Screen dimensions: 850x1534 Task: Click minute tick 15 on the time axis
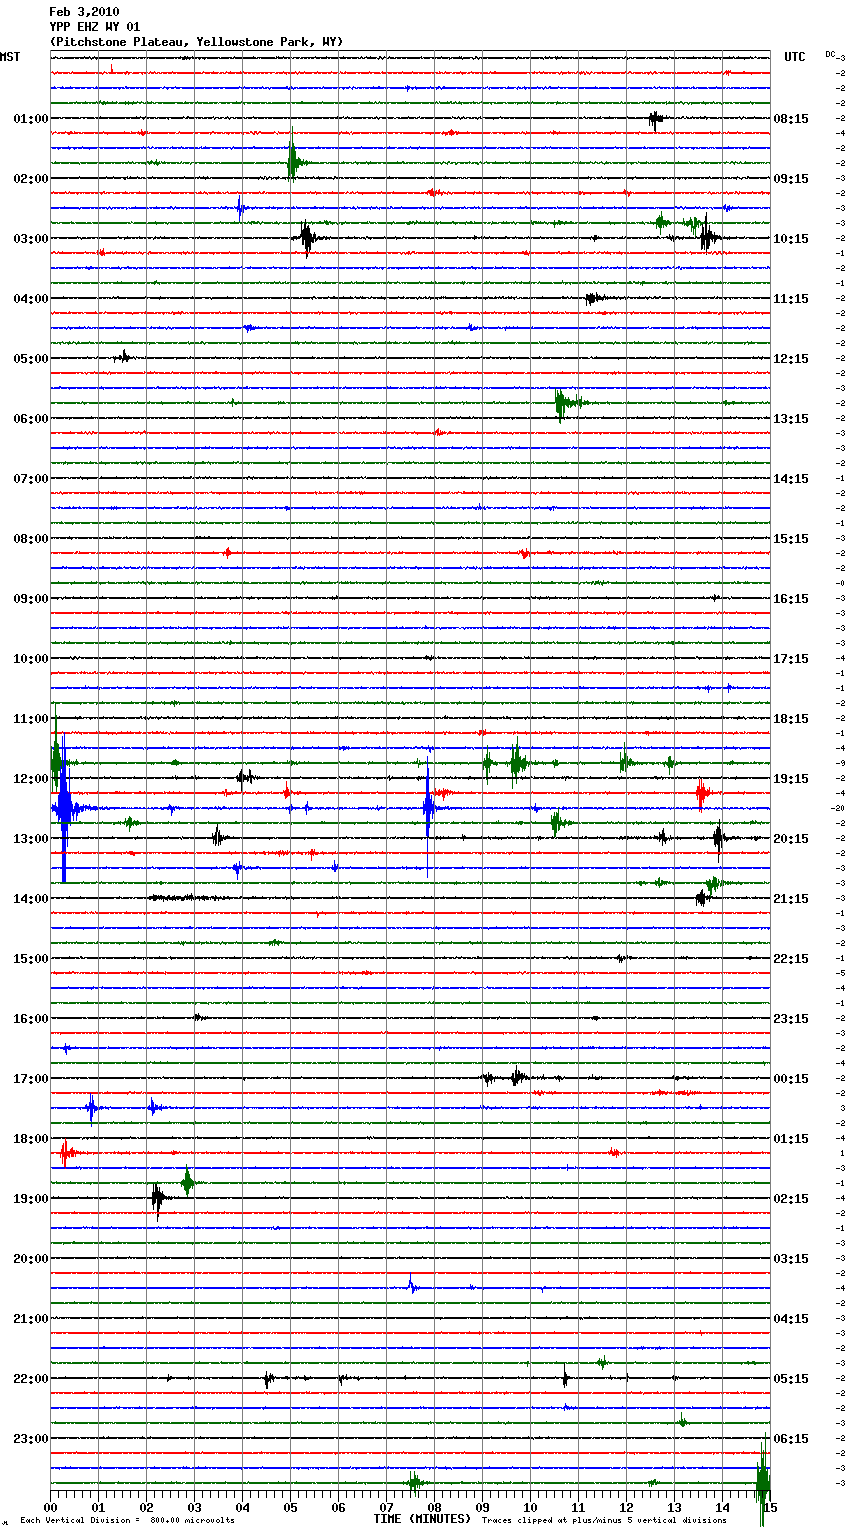coord(770,1507)
